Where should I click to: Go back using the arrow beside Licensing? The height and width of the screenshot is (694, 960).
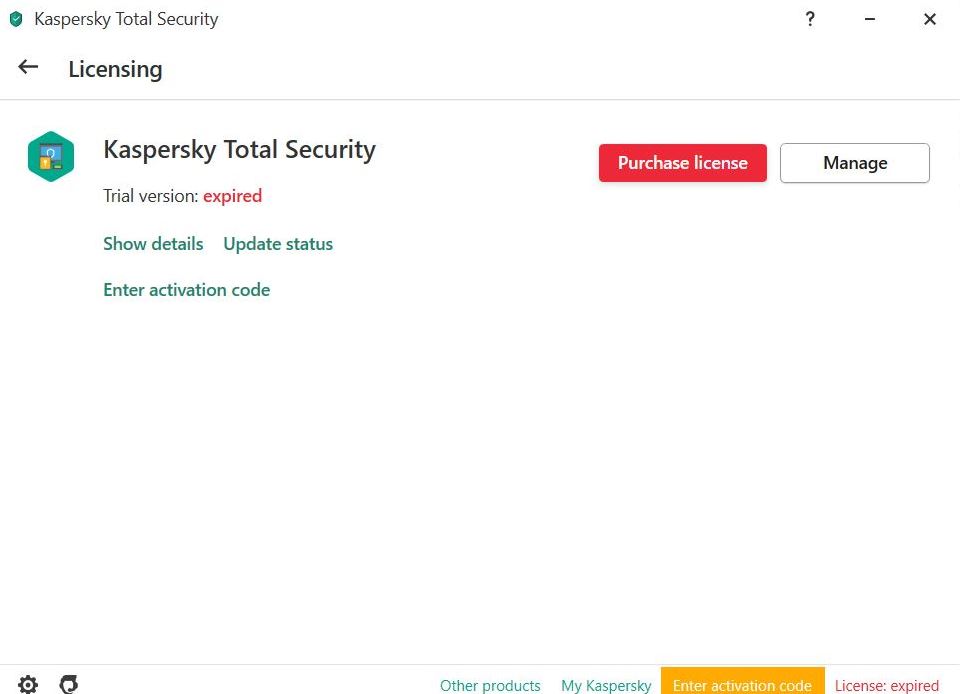click(x=28, y=67)
